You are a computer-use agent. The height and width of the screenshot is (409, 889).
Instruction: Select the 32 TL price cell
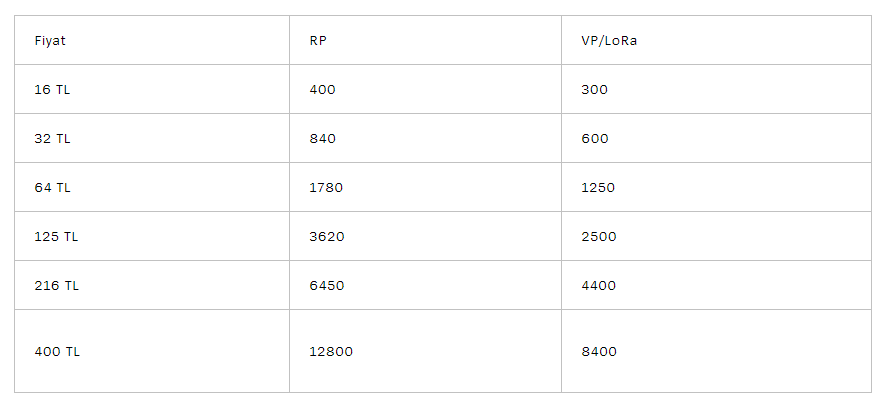(x=52, y=139)
